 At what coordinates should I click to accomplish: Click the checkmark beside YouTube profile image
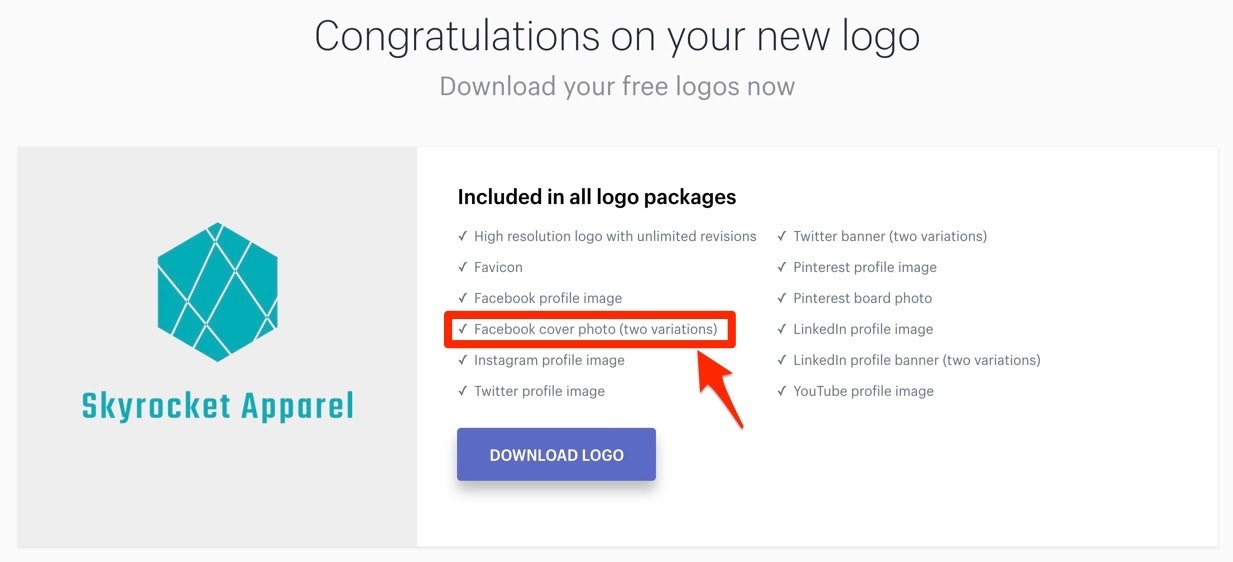(782, 391)
